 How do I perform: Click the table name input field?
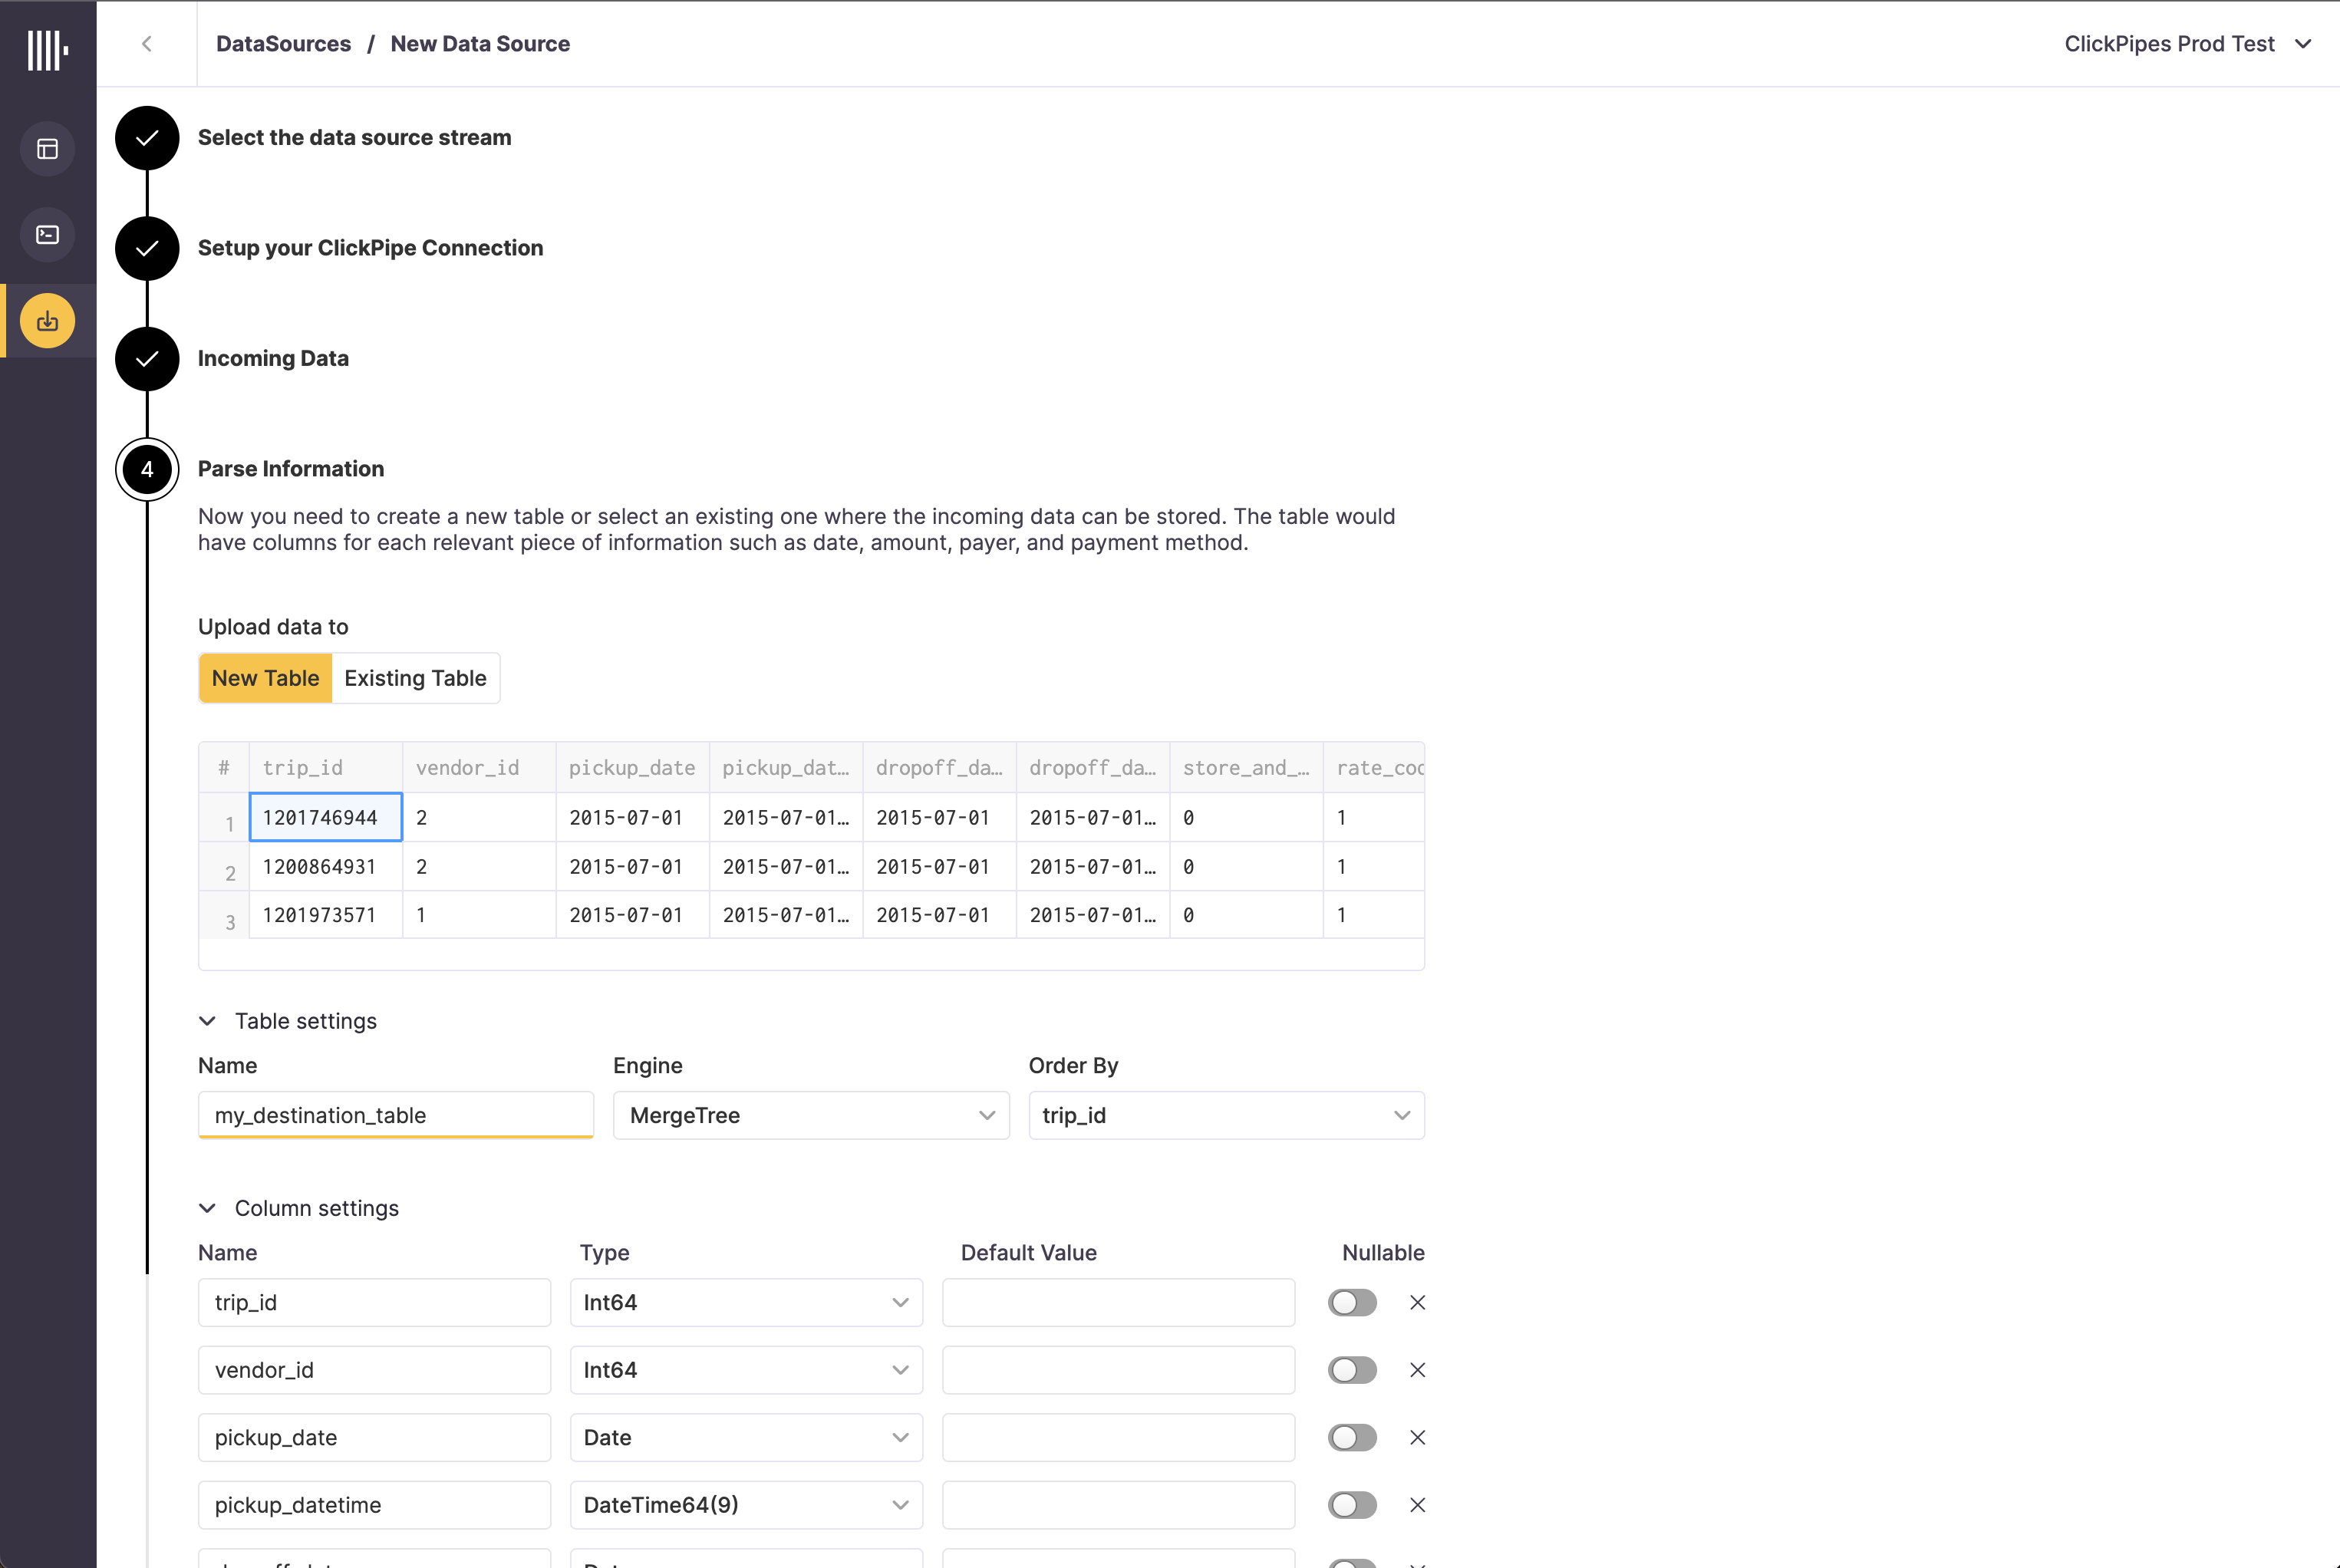point(397,1116)
